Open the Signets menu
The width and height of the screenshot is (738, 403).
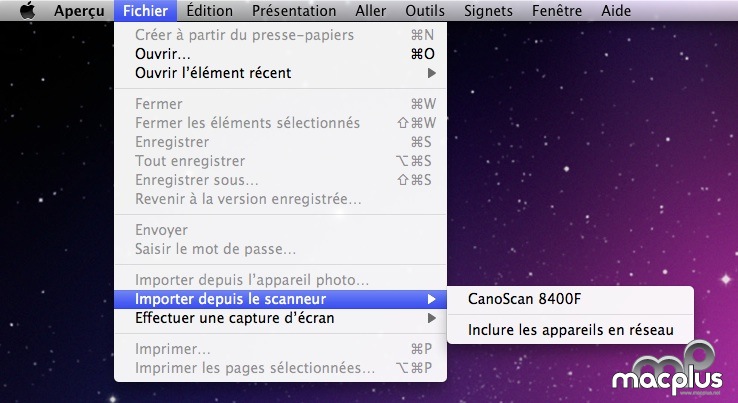pyautogui.click(x=489, y=10)
